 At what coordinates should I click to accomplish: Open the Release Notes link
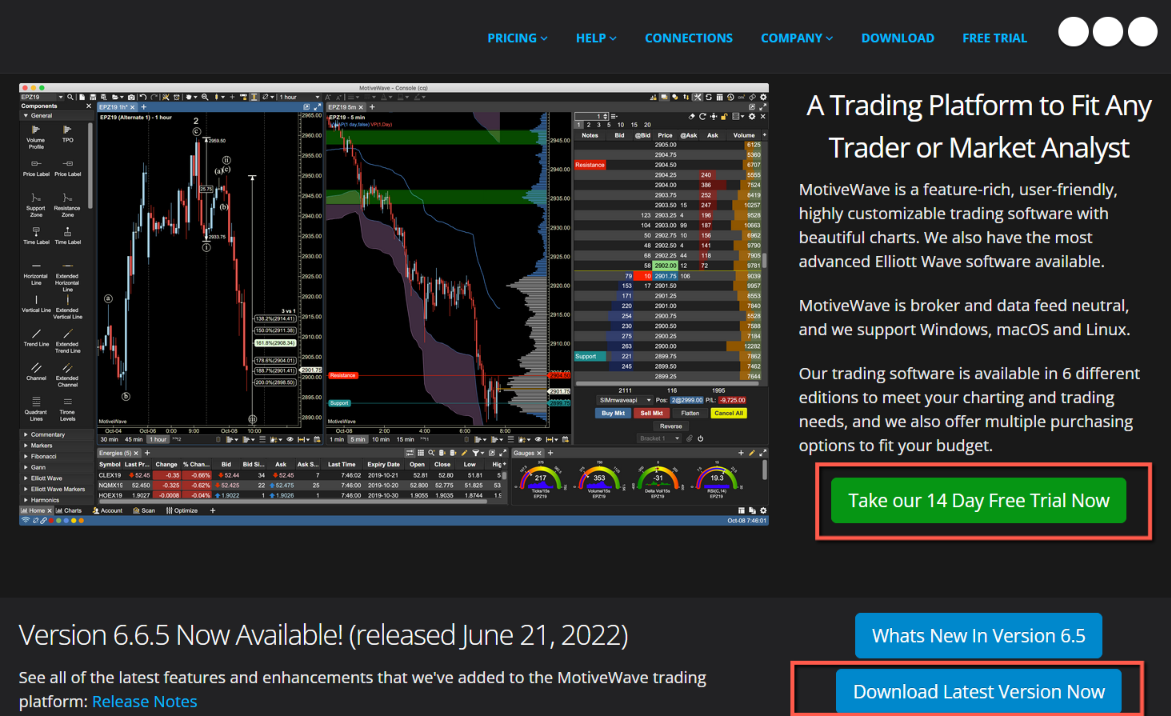coord(144,702)
